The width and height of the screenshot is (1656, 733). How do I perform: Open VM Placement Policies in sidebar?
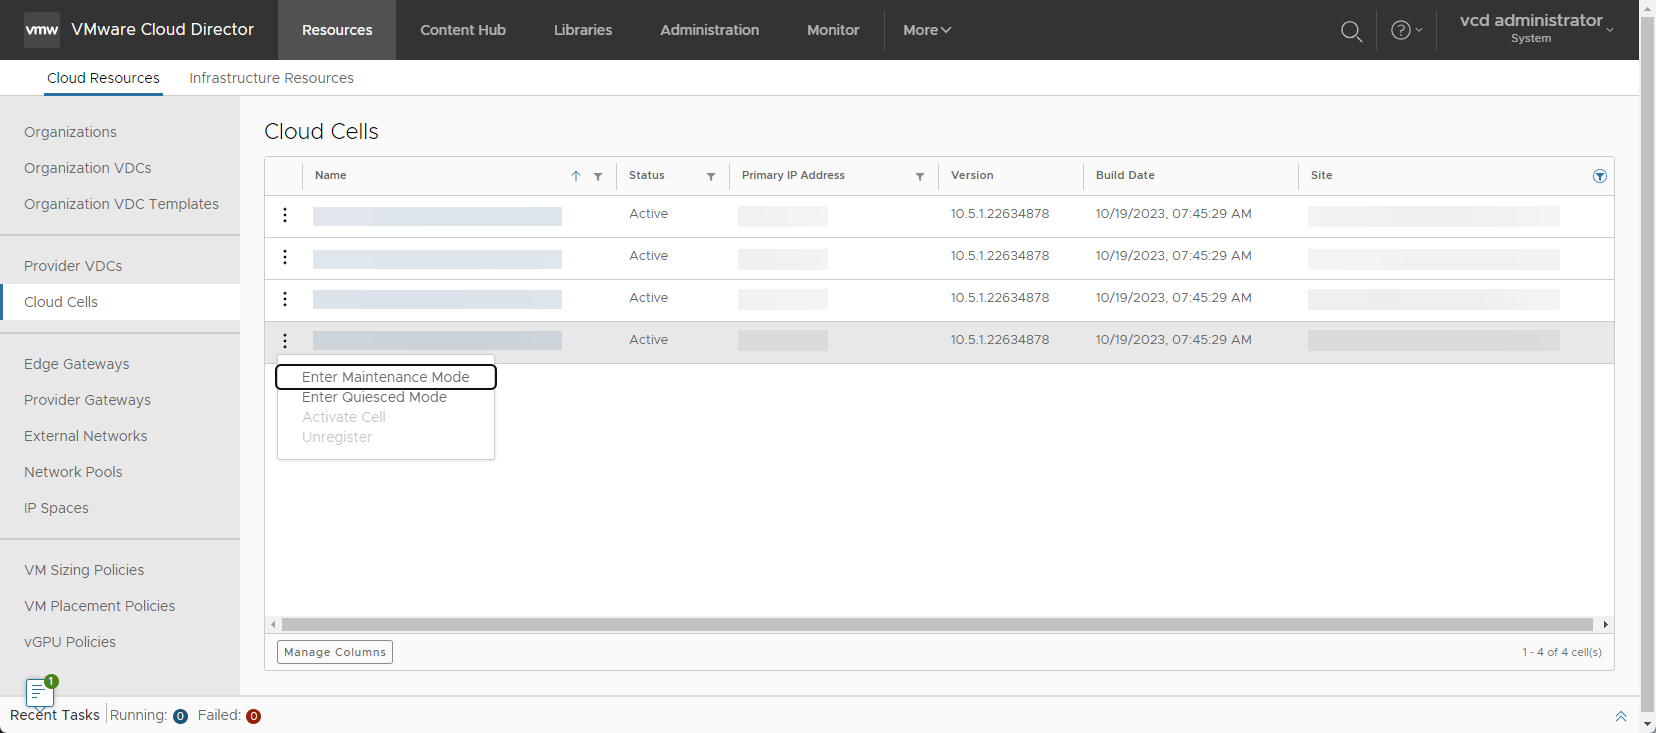99,606
